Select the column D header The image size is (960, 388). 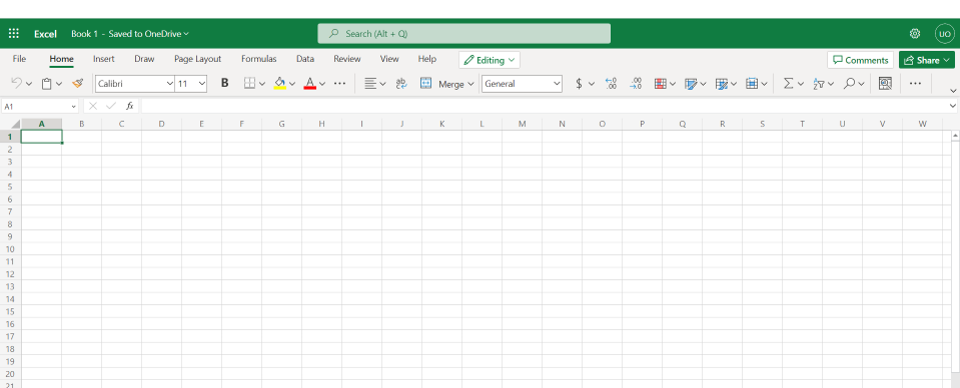click(162, 124)
